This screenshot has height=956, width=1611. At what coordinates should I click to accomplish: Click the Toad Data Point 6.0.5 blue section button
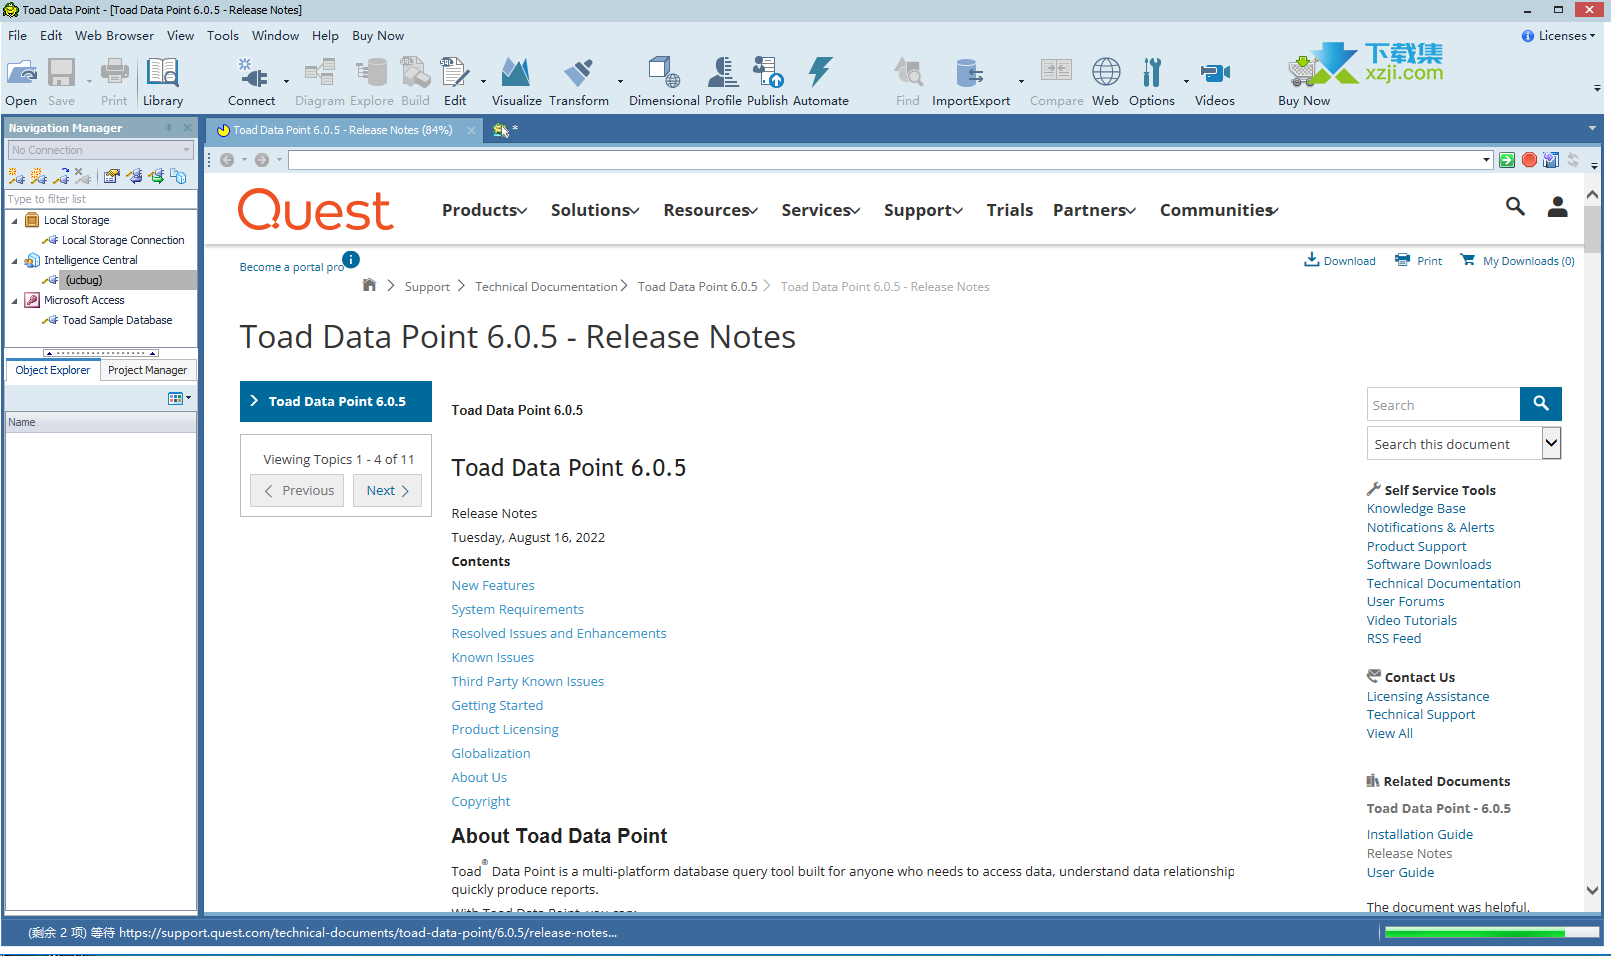336,401
